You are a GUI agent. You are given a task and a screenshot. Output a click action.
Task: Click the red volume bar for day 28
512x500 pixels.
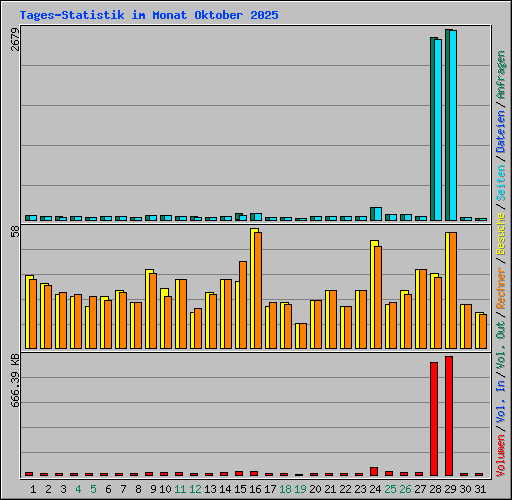pos(434,419)
